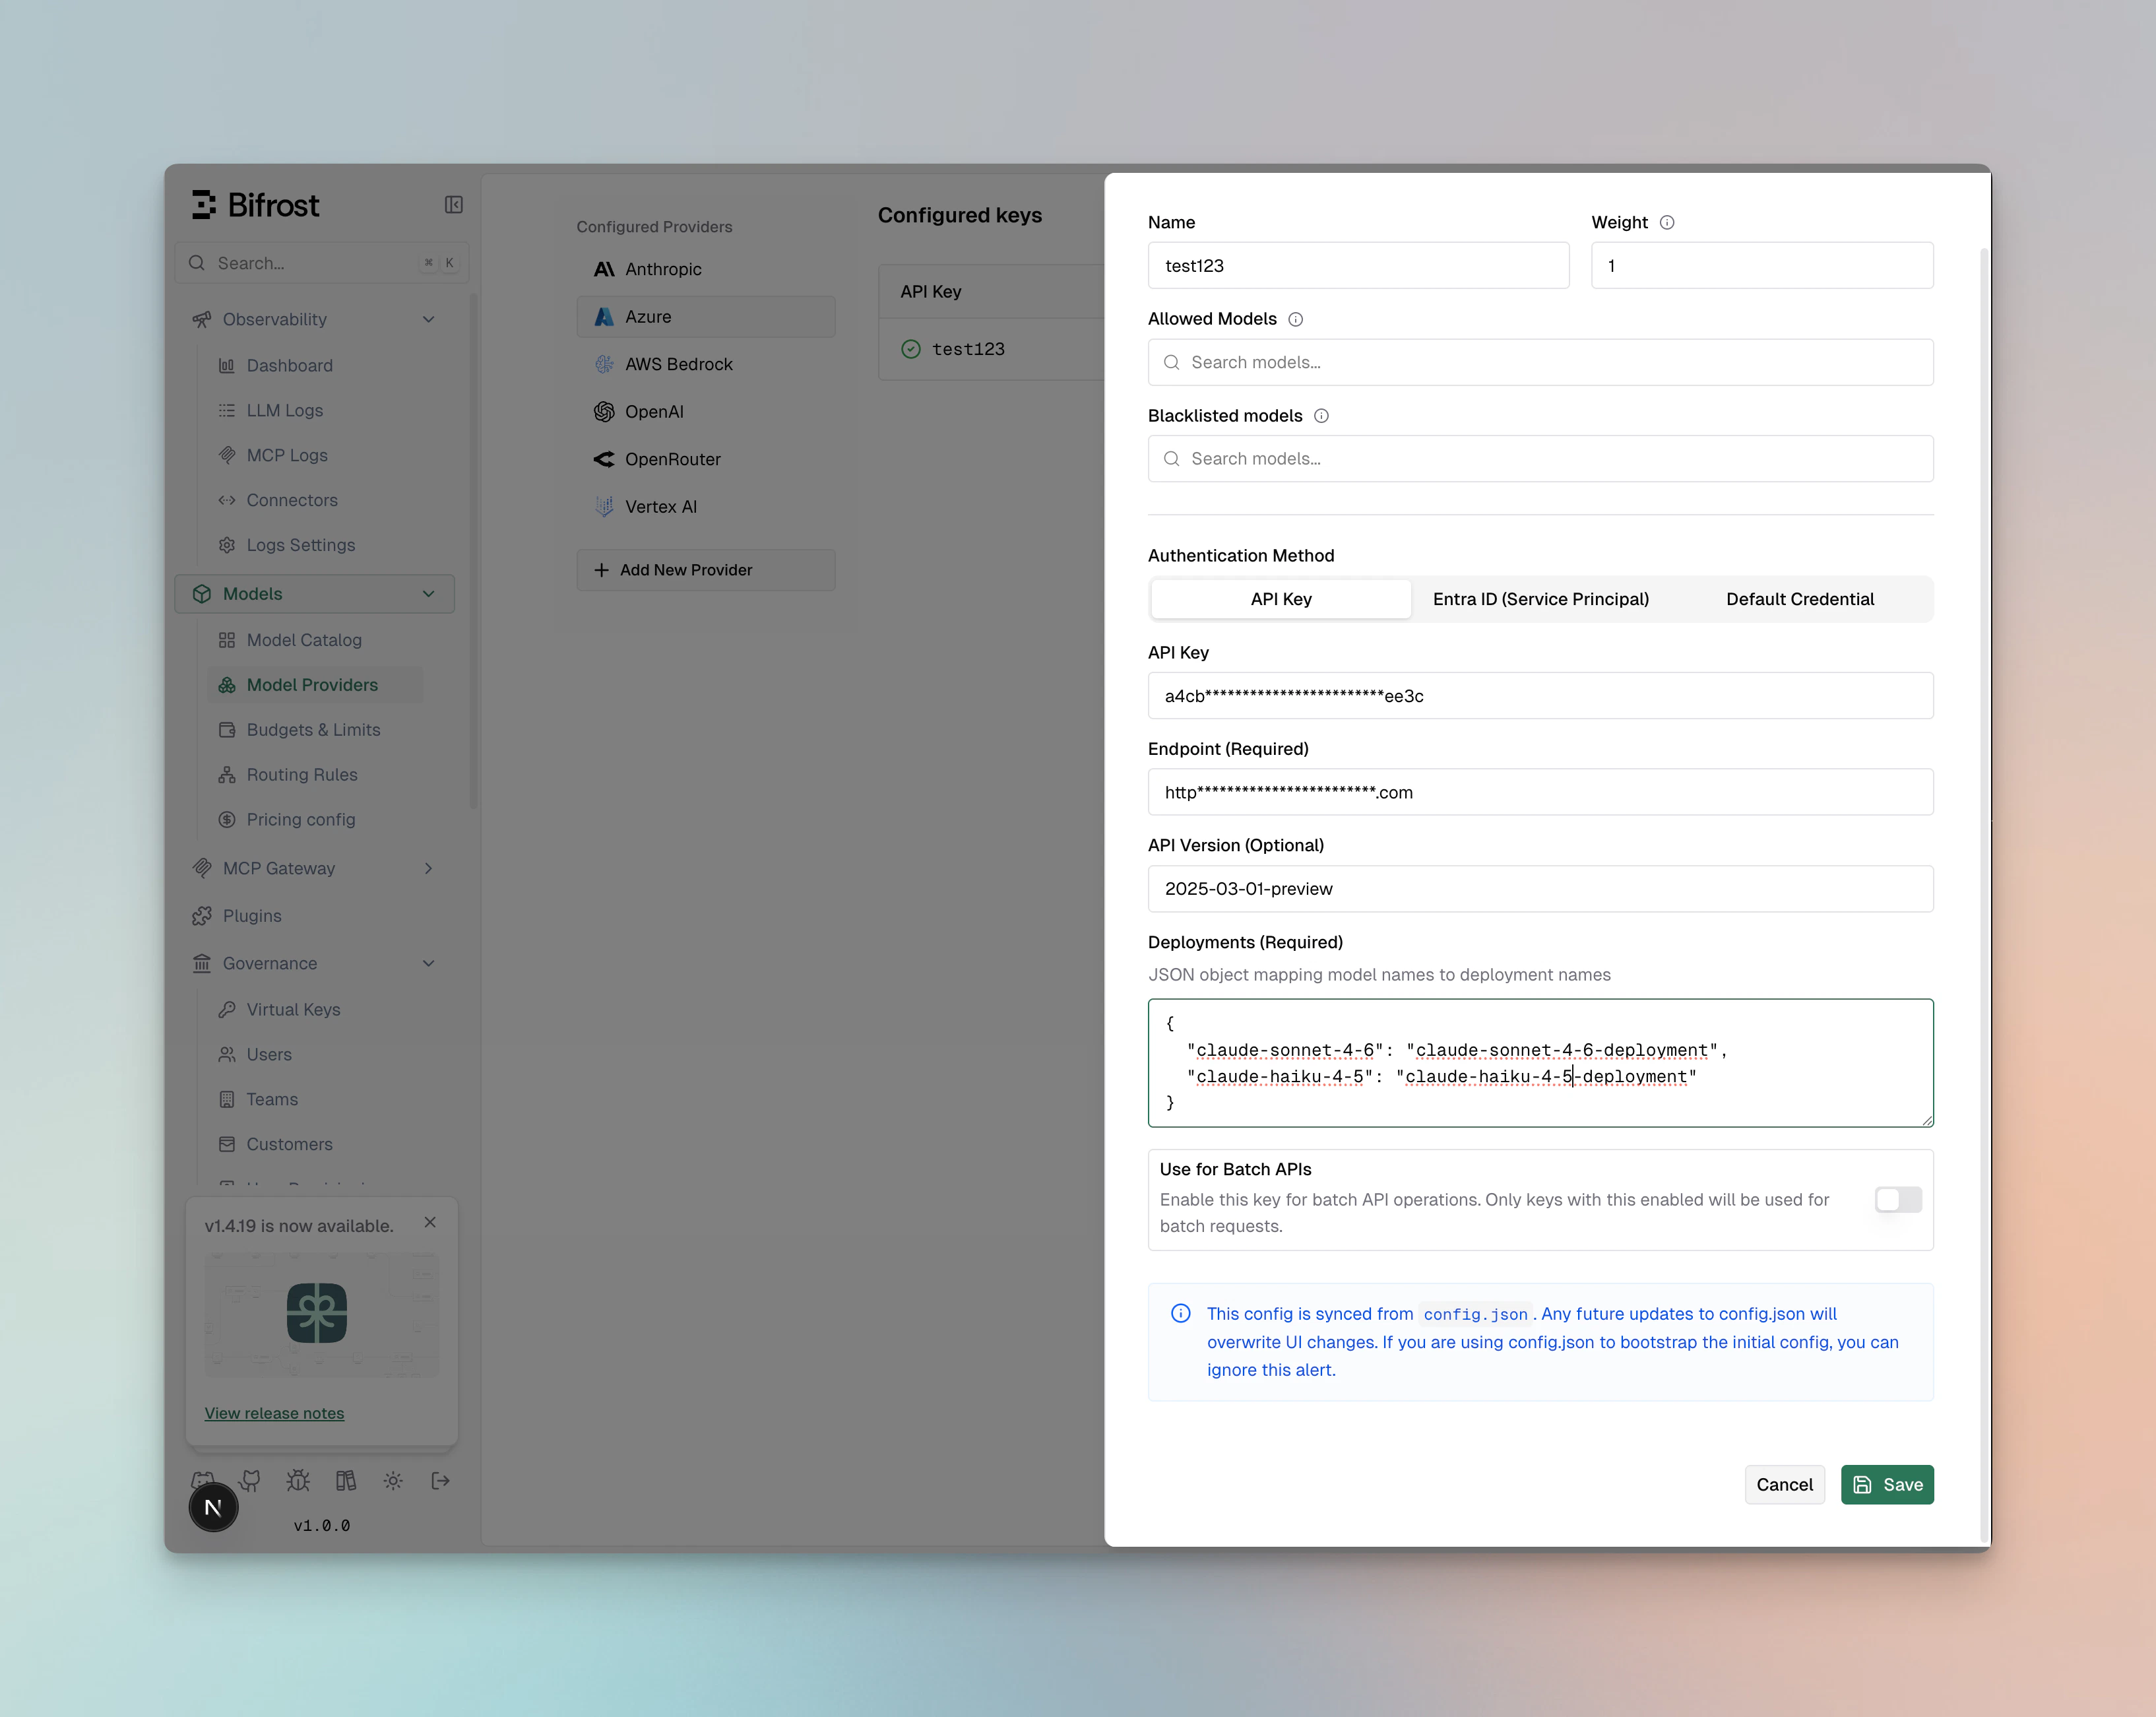2156x1717 pixels.
Task: Toggle theme with the sun icon
Action: pos(393,1481)
